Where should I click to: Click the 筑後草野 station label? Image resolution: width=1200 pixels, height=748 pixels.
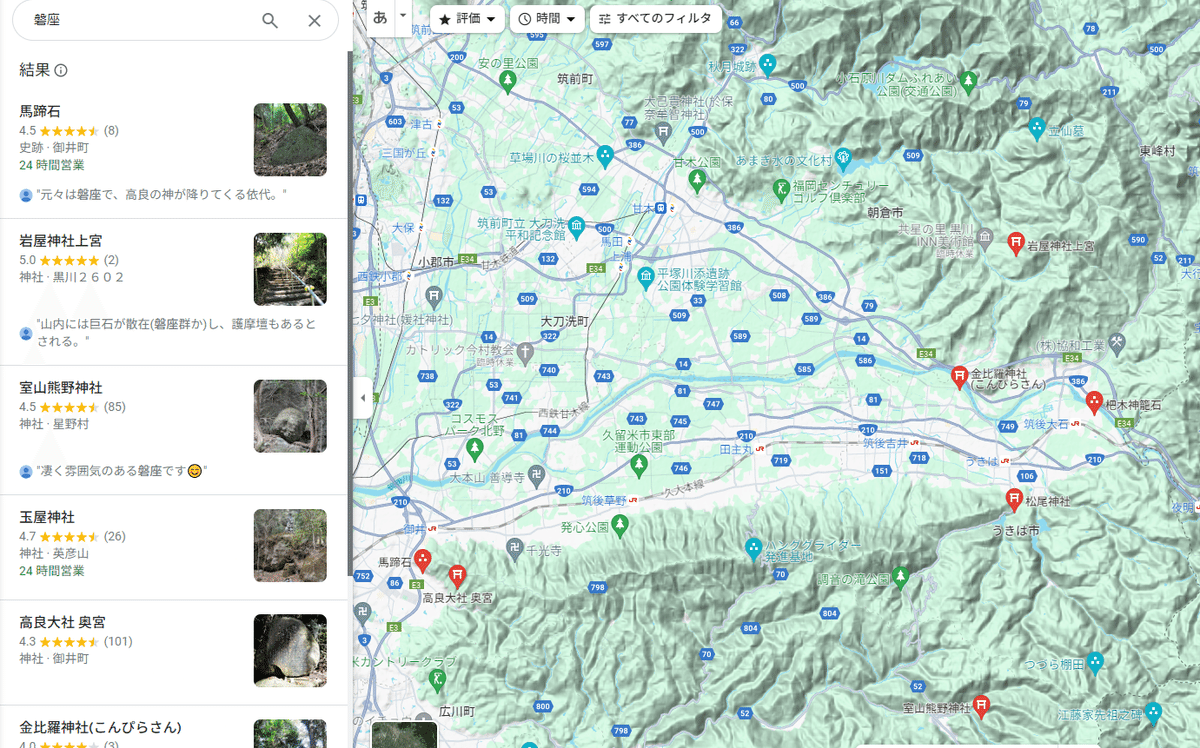603,499
